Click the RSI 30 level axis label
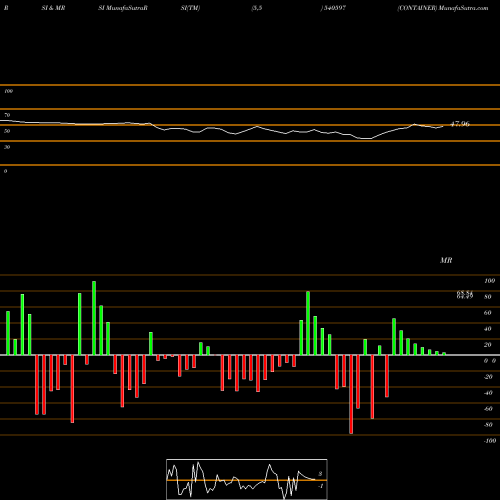The width and height of the screenshot is (500, 500). [x=7, y=147]
